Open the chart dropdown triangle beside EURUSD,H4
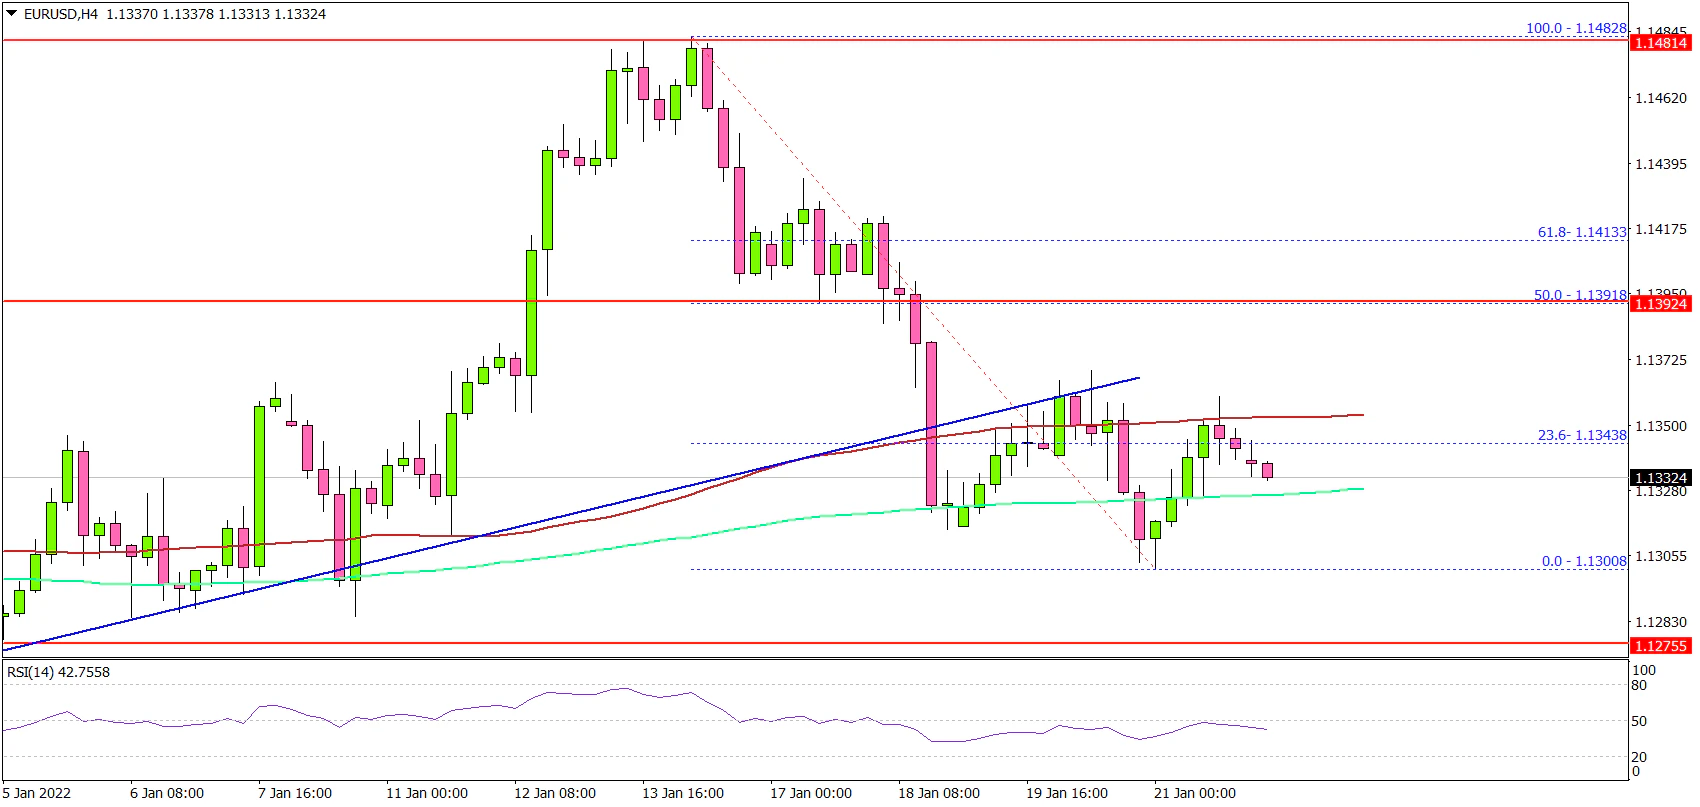The image size is (1700, 807). coord(12,14)
